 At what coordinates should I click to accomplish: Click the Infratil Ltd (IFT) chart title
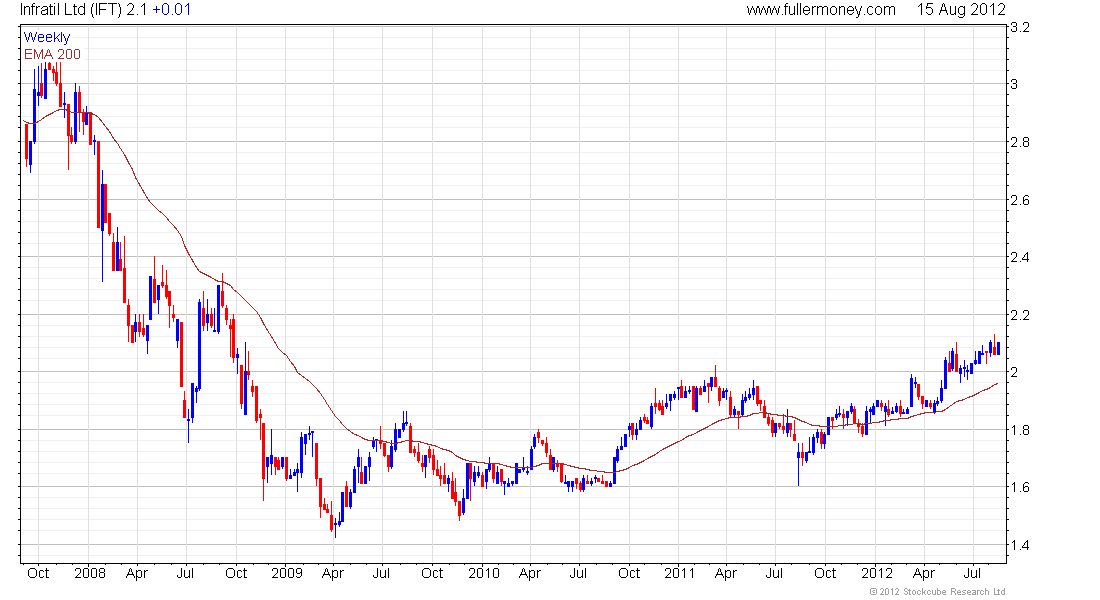pyautogui.click(x=71, y=10)
